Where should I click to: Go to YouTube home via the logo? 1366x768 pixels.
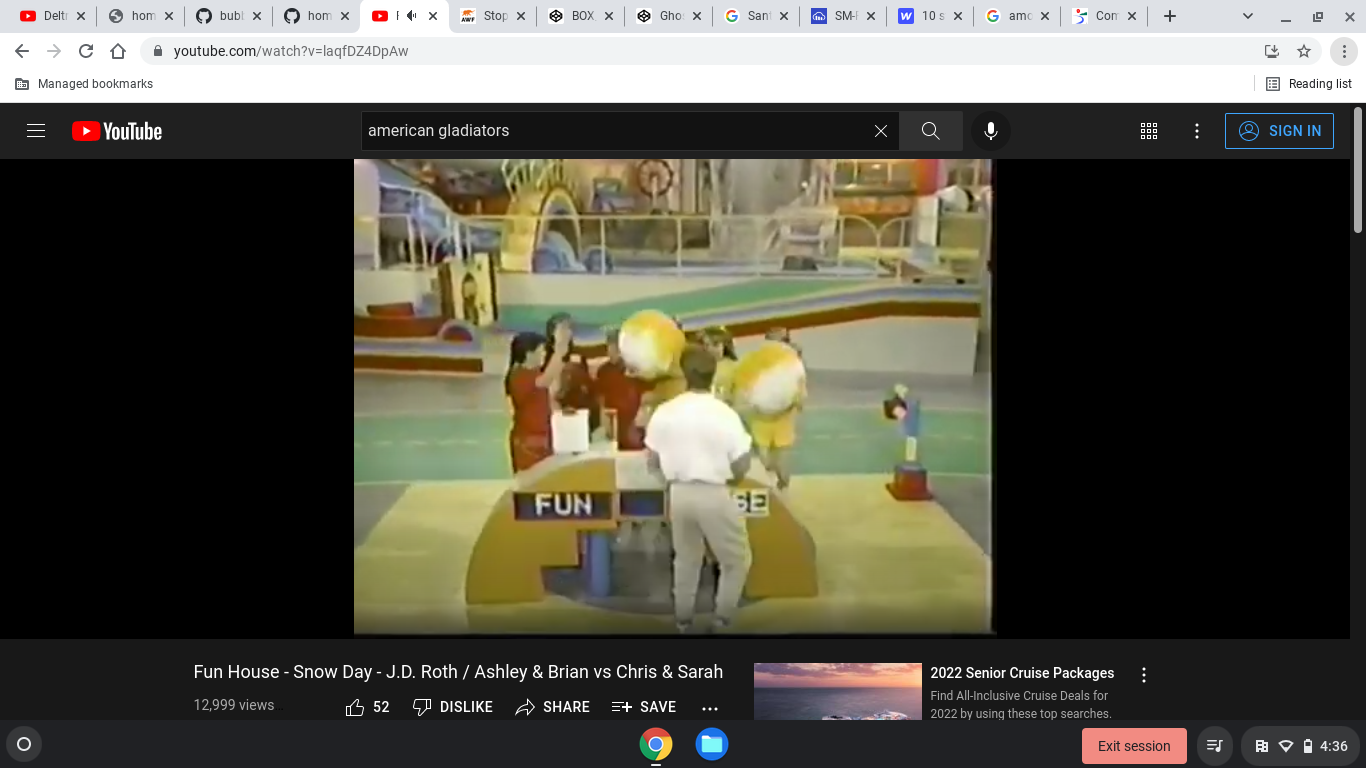click(x=117, y=131)
